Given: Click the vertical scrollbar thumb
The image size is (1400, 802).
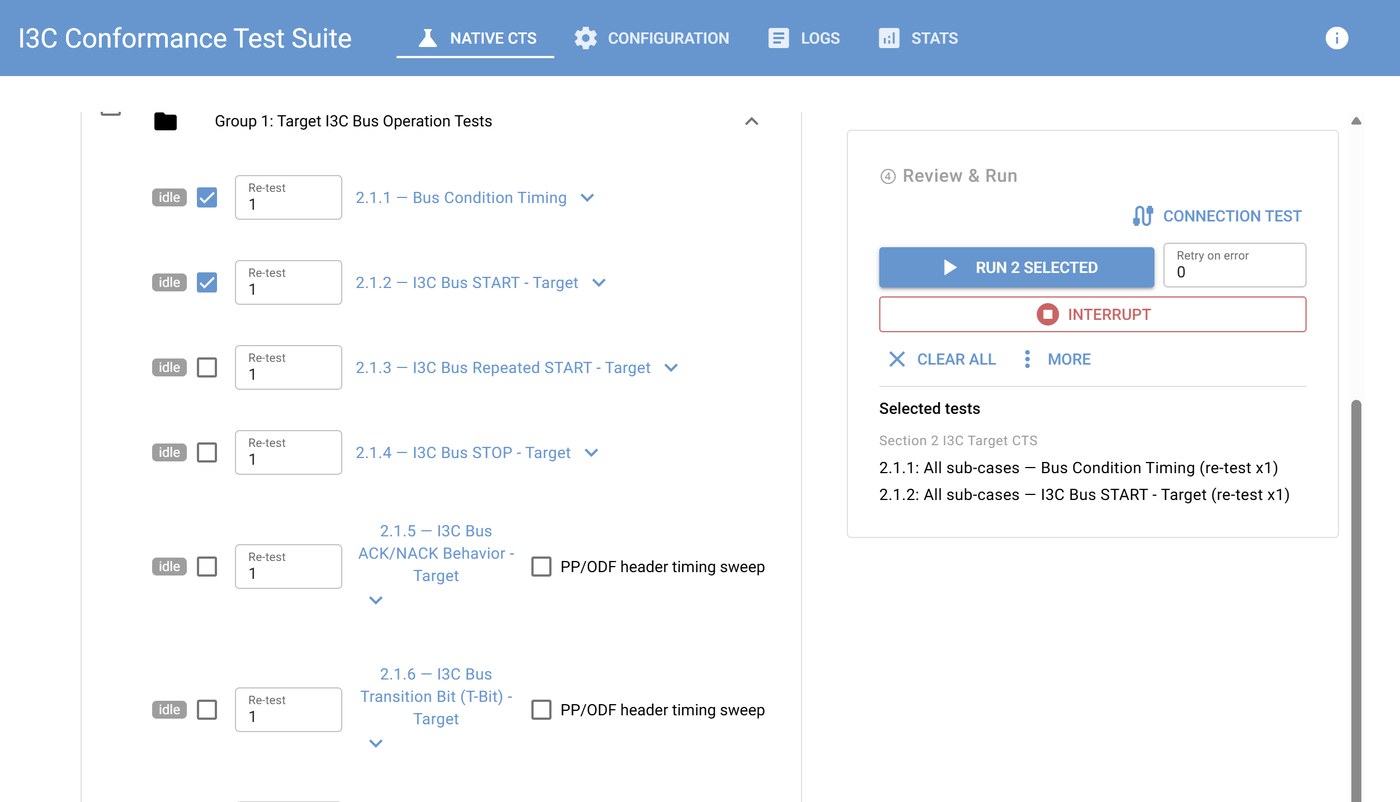Looking at the screenshot, I should (x=1357, y=600).
